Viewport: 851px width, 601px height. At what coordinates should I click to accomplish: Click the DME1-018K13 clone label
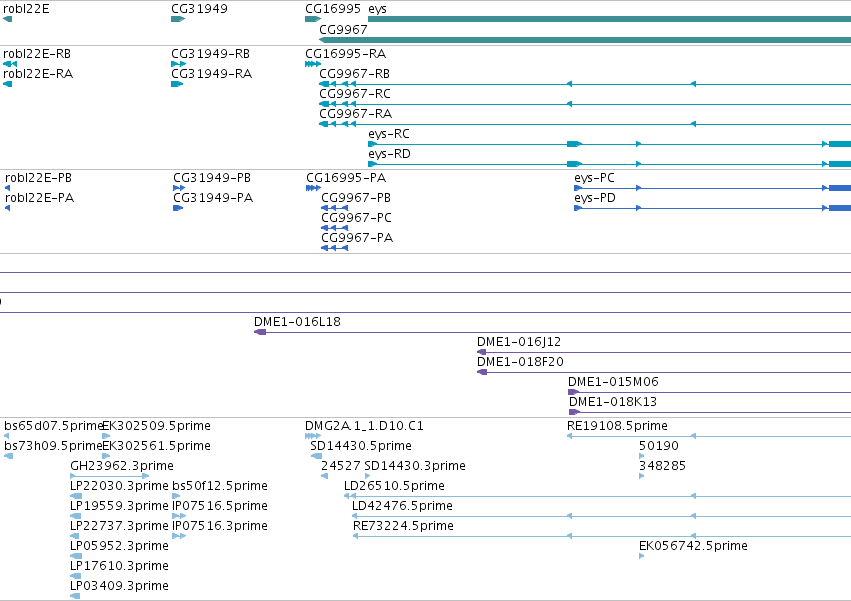(613, 402)
